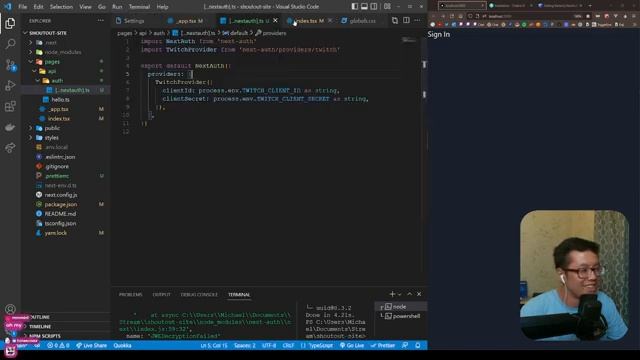
Task: Click Ln 5, Col 15 in status bar
Action: (x=214, y=345)
